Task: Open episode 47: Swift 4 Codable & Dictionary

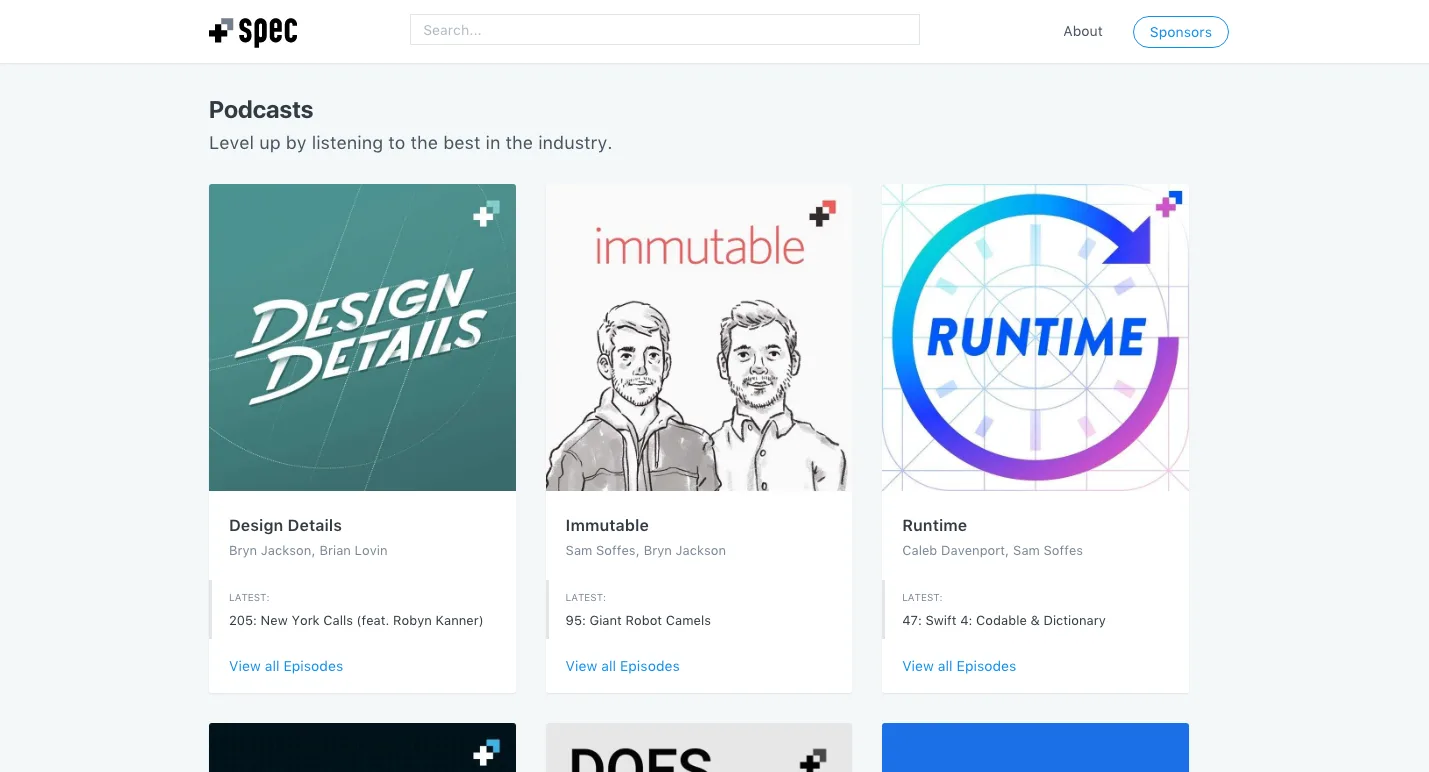Action: click(x=1004, y=620)
